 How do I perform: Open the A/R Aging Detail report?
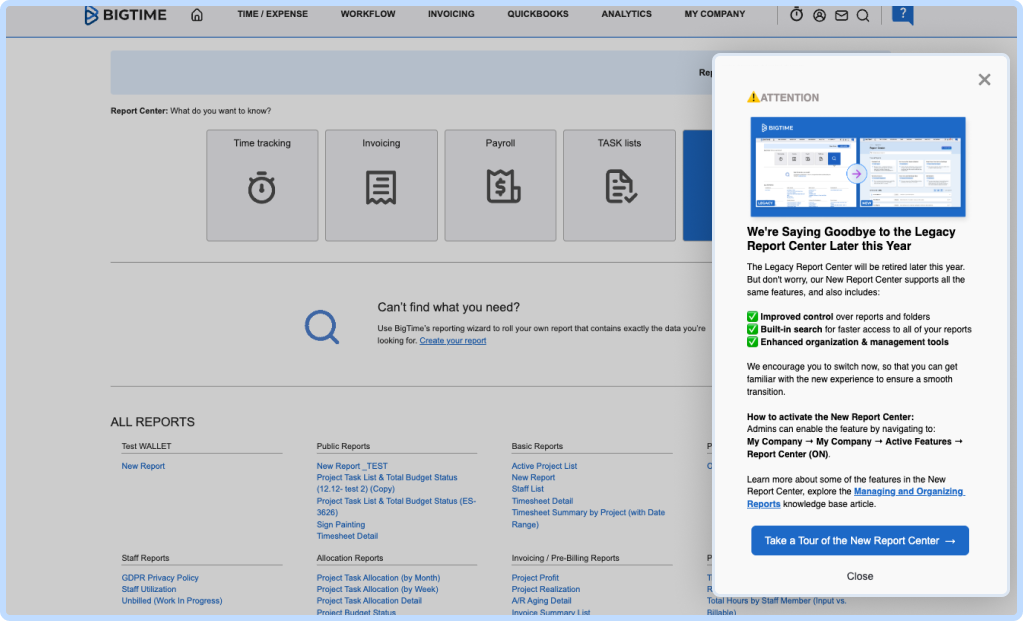point(542,601)
